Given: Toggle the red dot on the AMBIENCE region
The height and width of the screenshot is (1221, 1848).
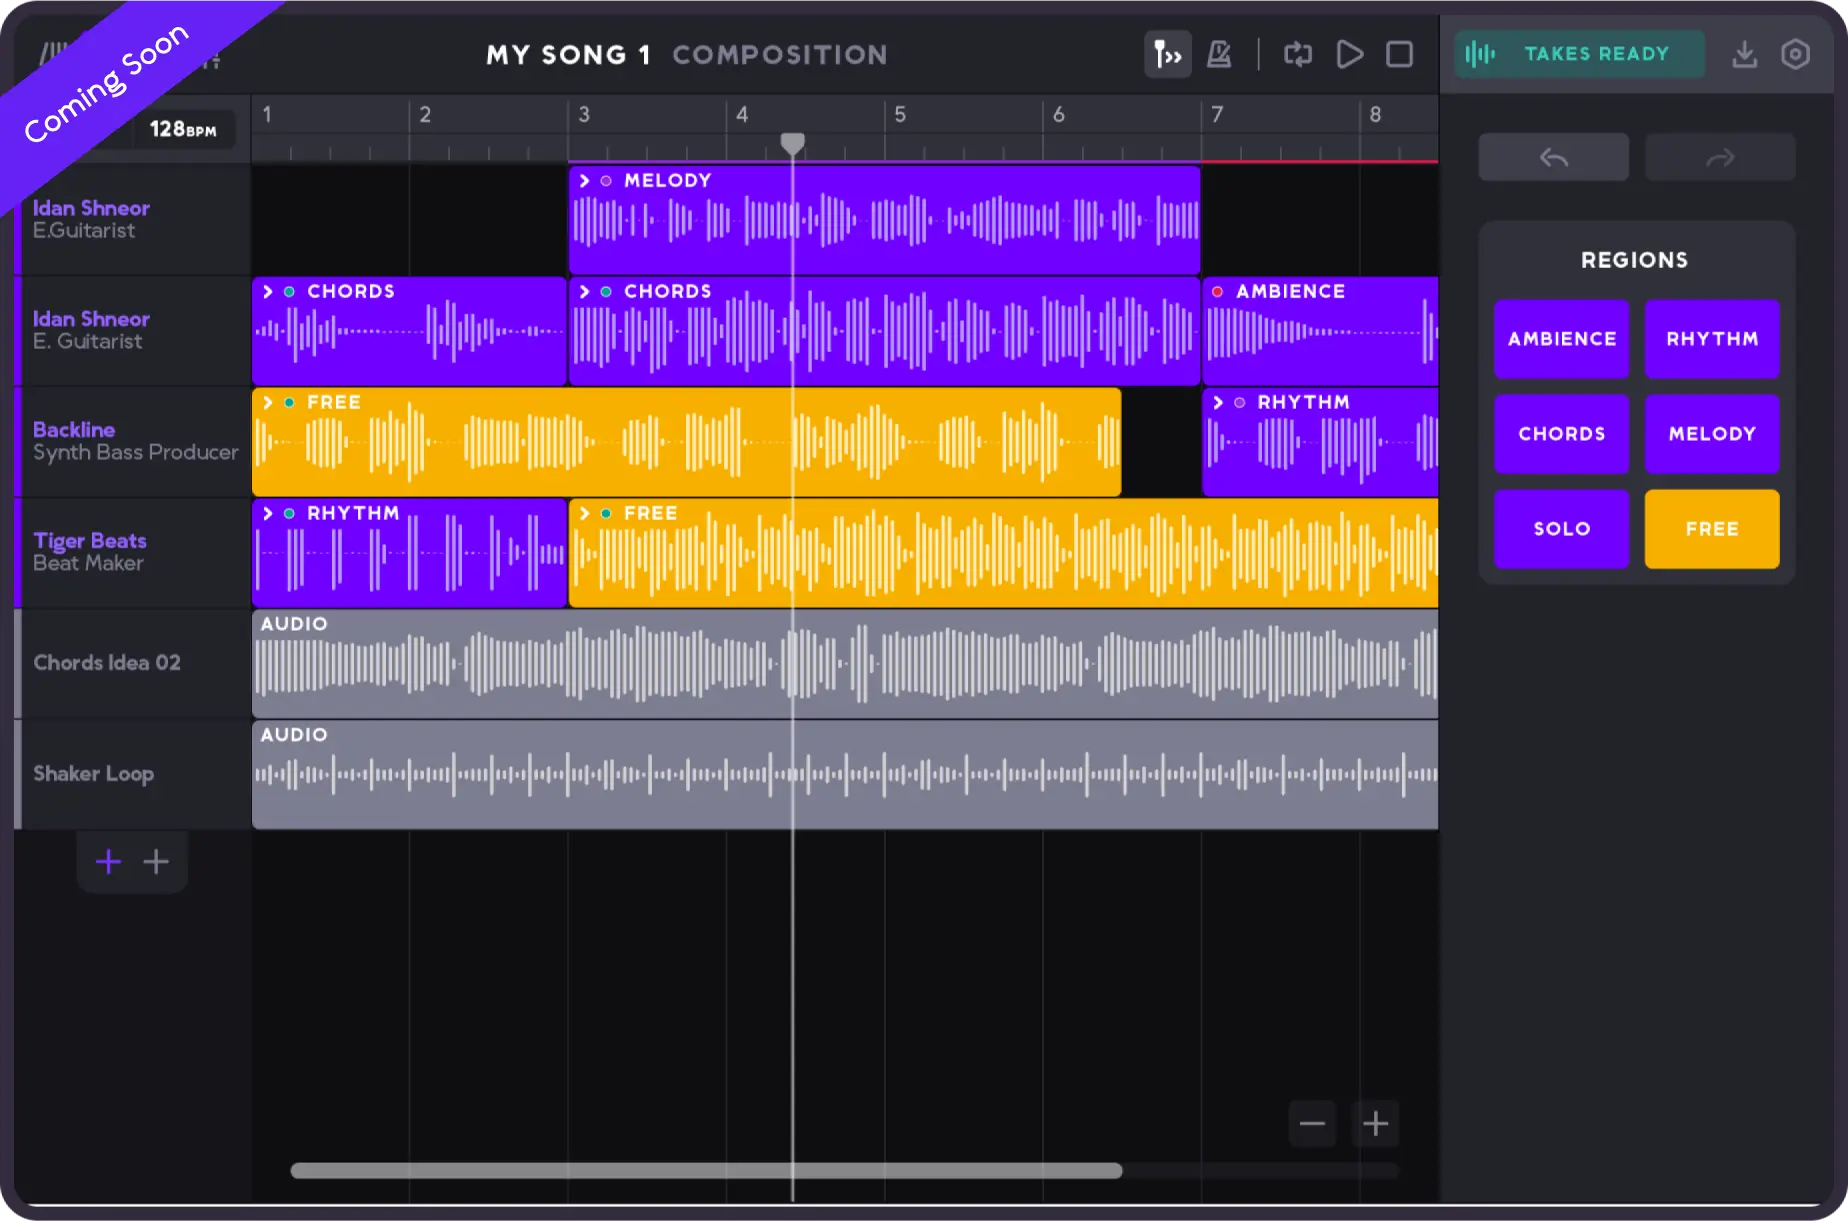Looking at the screenshot, I should click(1217, 291).
